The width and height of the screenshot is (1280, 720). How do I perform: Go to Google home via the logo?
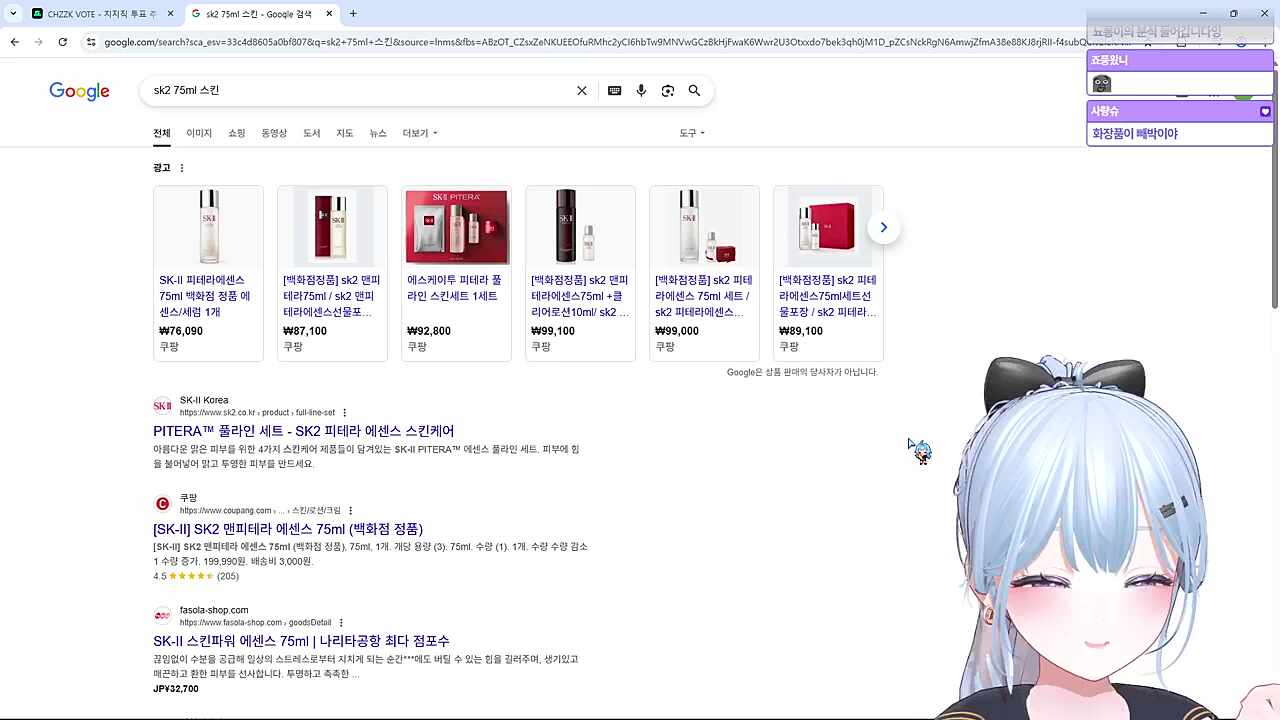[79, 91]
